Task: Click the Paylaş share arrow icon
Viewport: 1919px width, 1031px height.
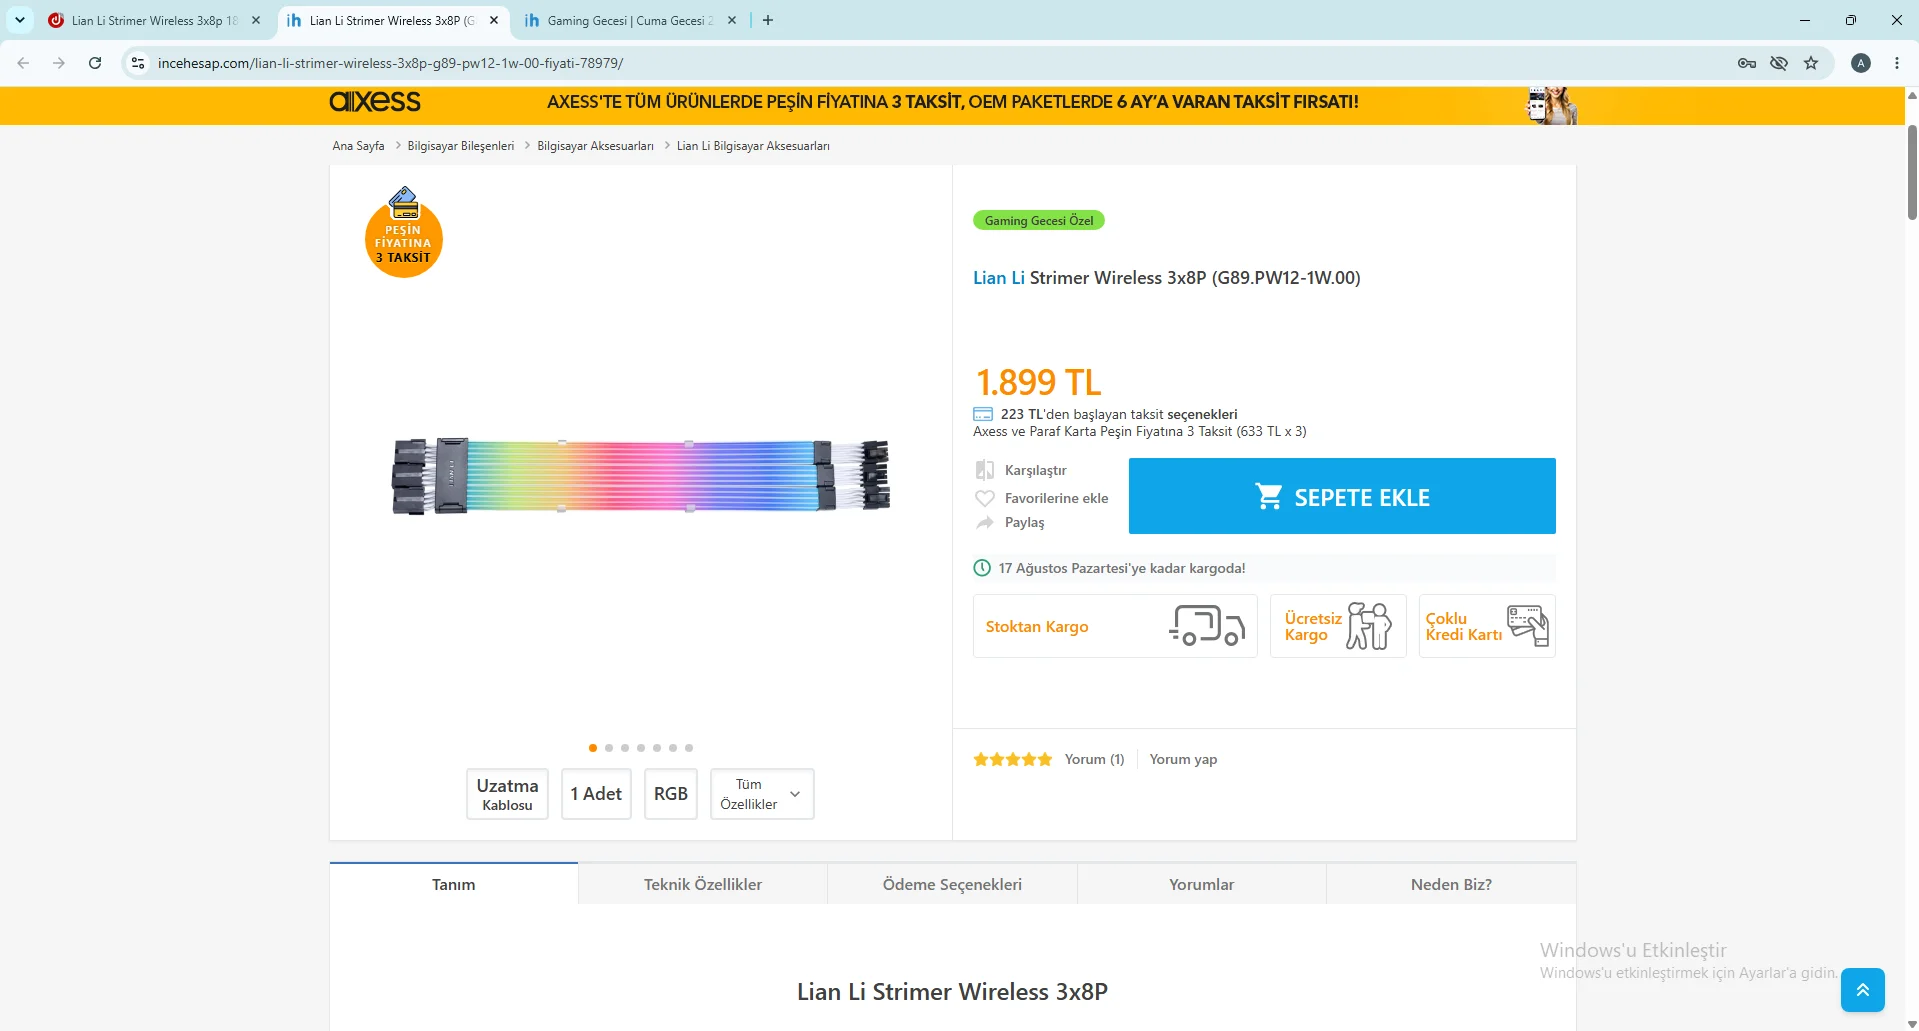Action: tap(985, 523)
